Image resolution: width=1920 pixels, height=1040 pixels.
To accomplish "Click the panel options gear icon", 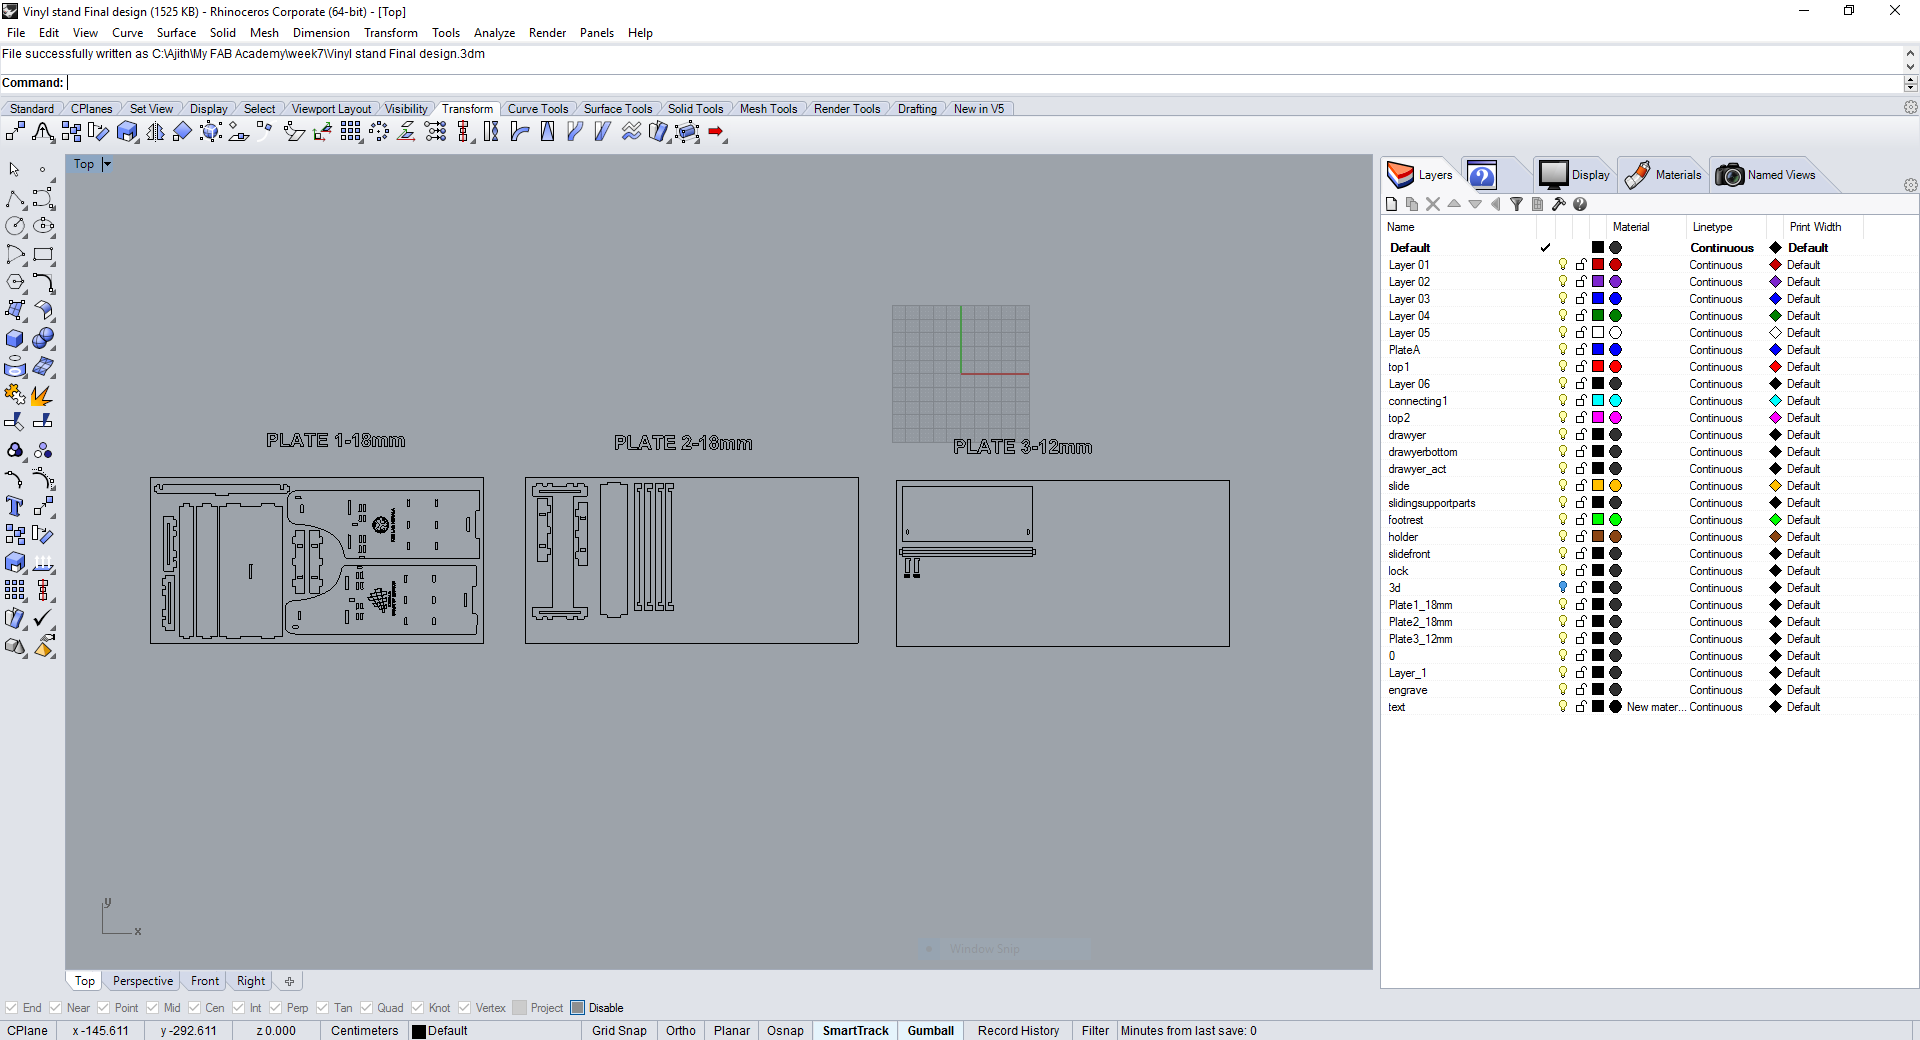I will pyautogui.click(x=1910, y=185).
